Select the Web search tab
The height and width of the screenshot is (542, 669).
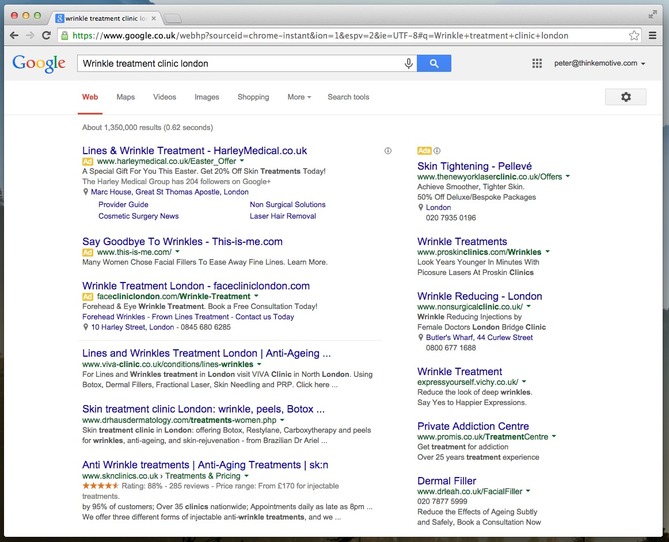coord(90,97)
